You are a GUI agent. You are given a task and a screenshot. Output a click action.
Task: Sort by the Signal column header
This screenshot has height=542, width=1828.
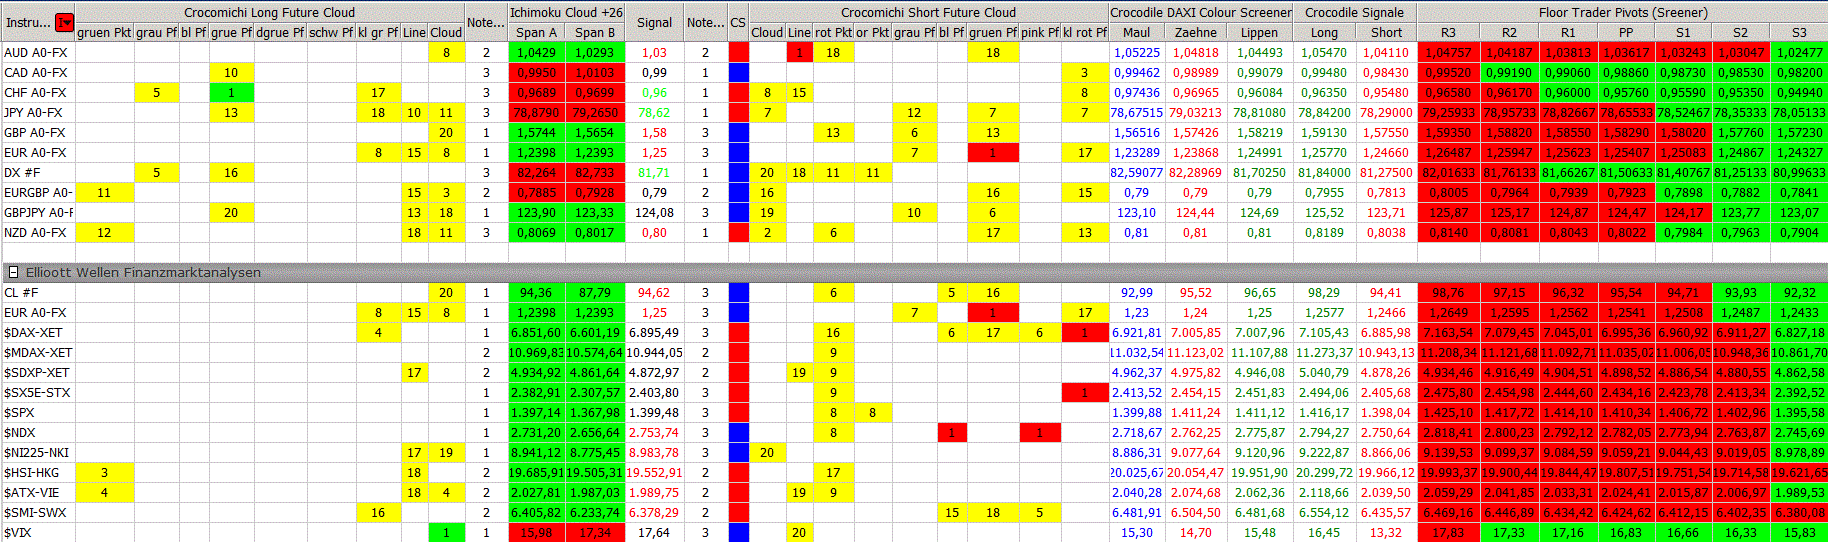click(x=654, y=22)
